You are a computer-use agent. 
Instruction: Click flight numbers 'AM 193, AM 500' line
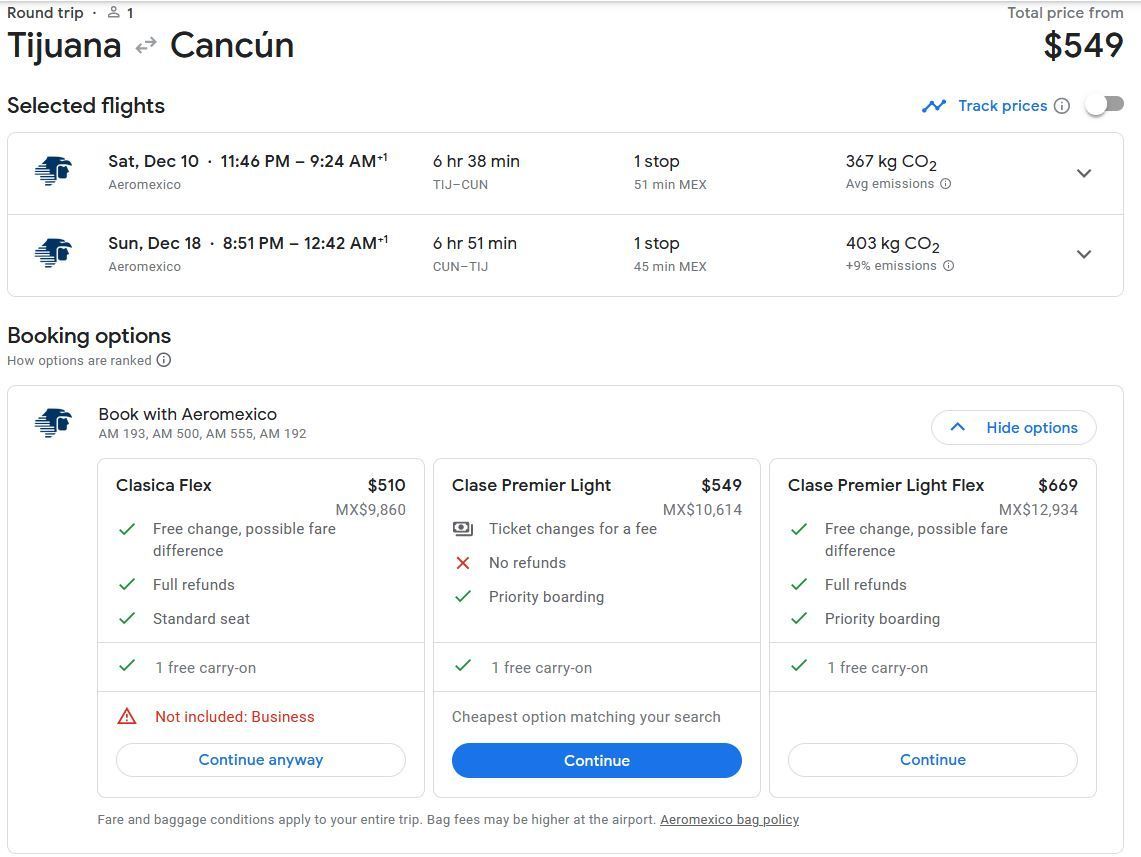[x=202, y=434]
